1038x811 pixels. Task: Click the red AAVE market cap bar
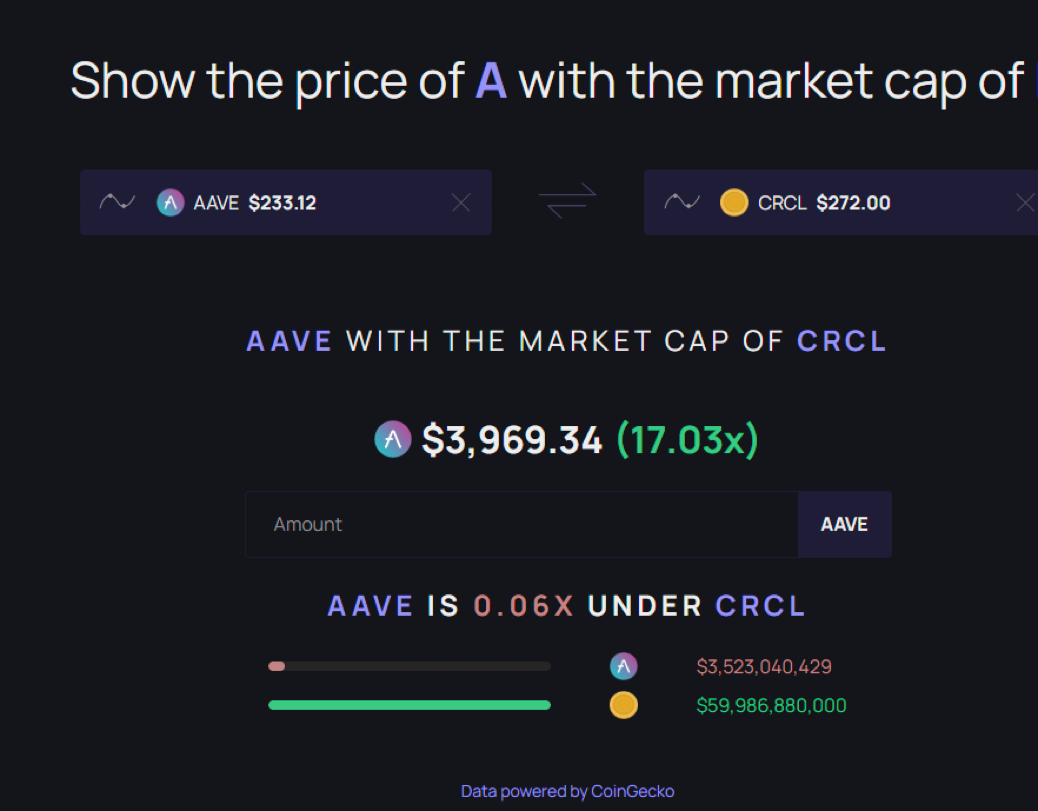pyautogui.click(x=277, y=666)
